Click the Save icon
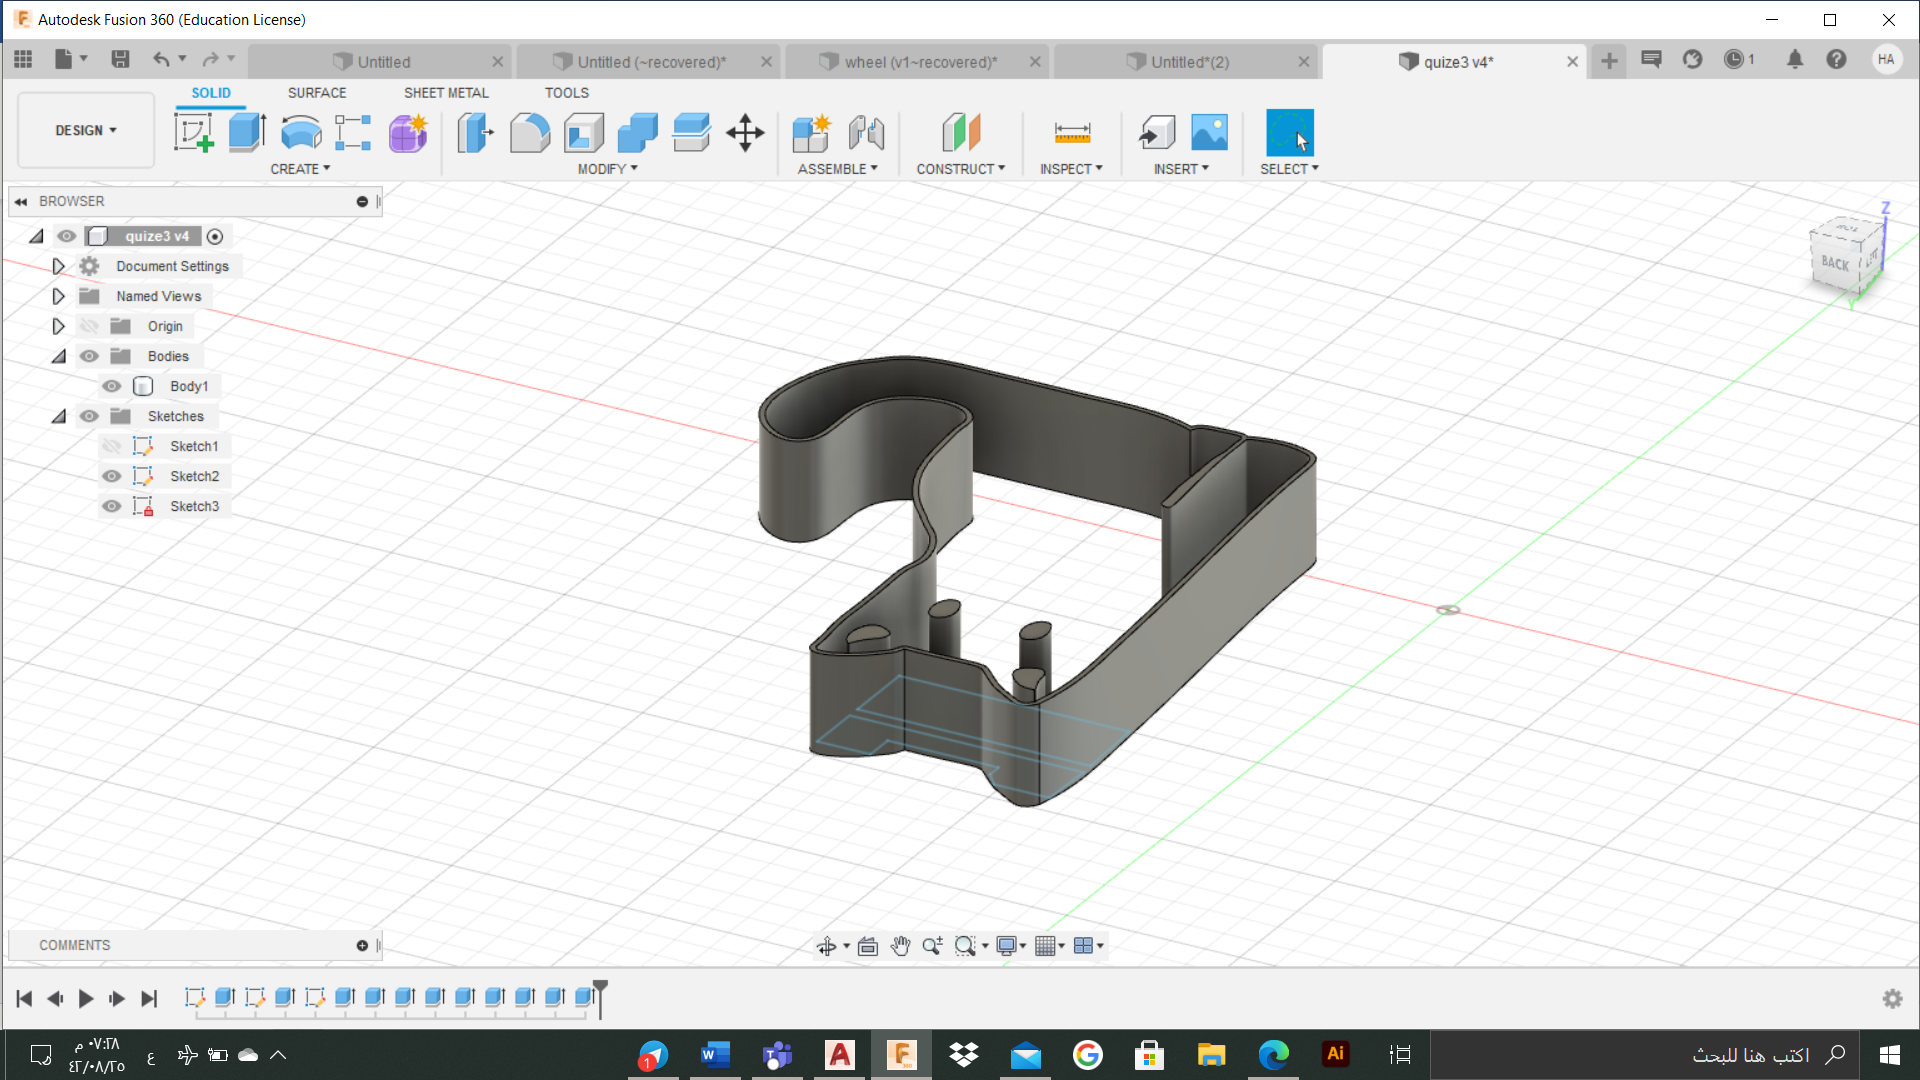This screenshot has width=1920, height=1080. coord(120,59)
